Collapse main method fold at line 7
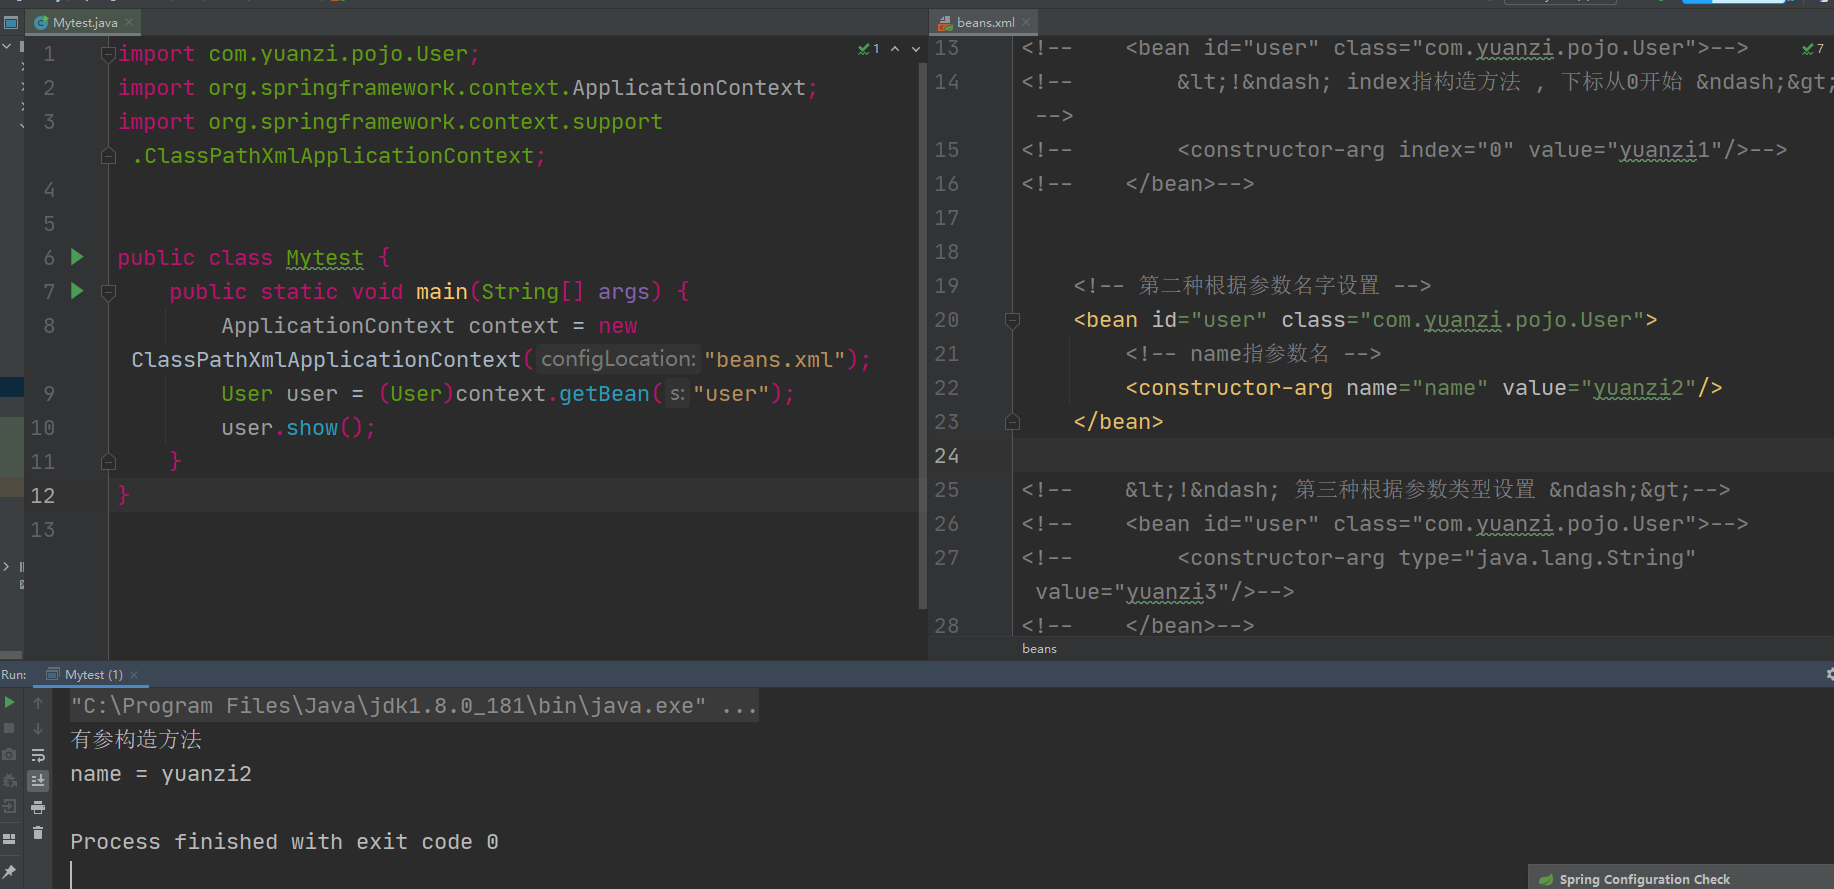 click(x=108, y=292)
